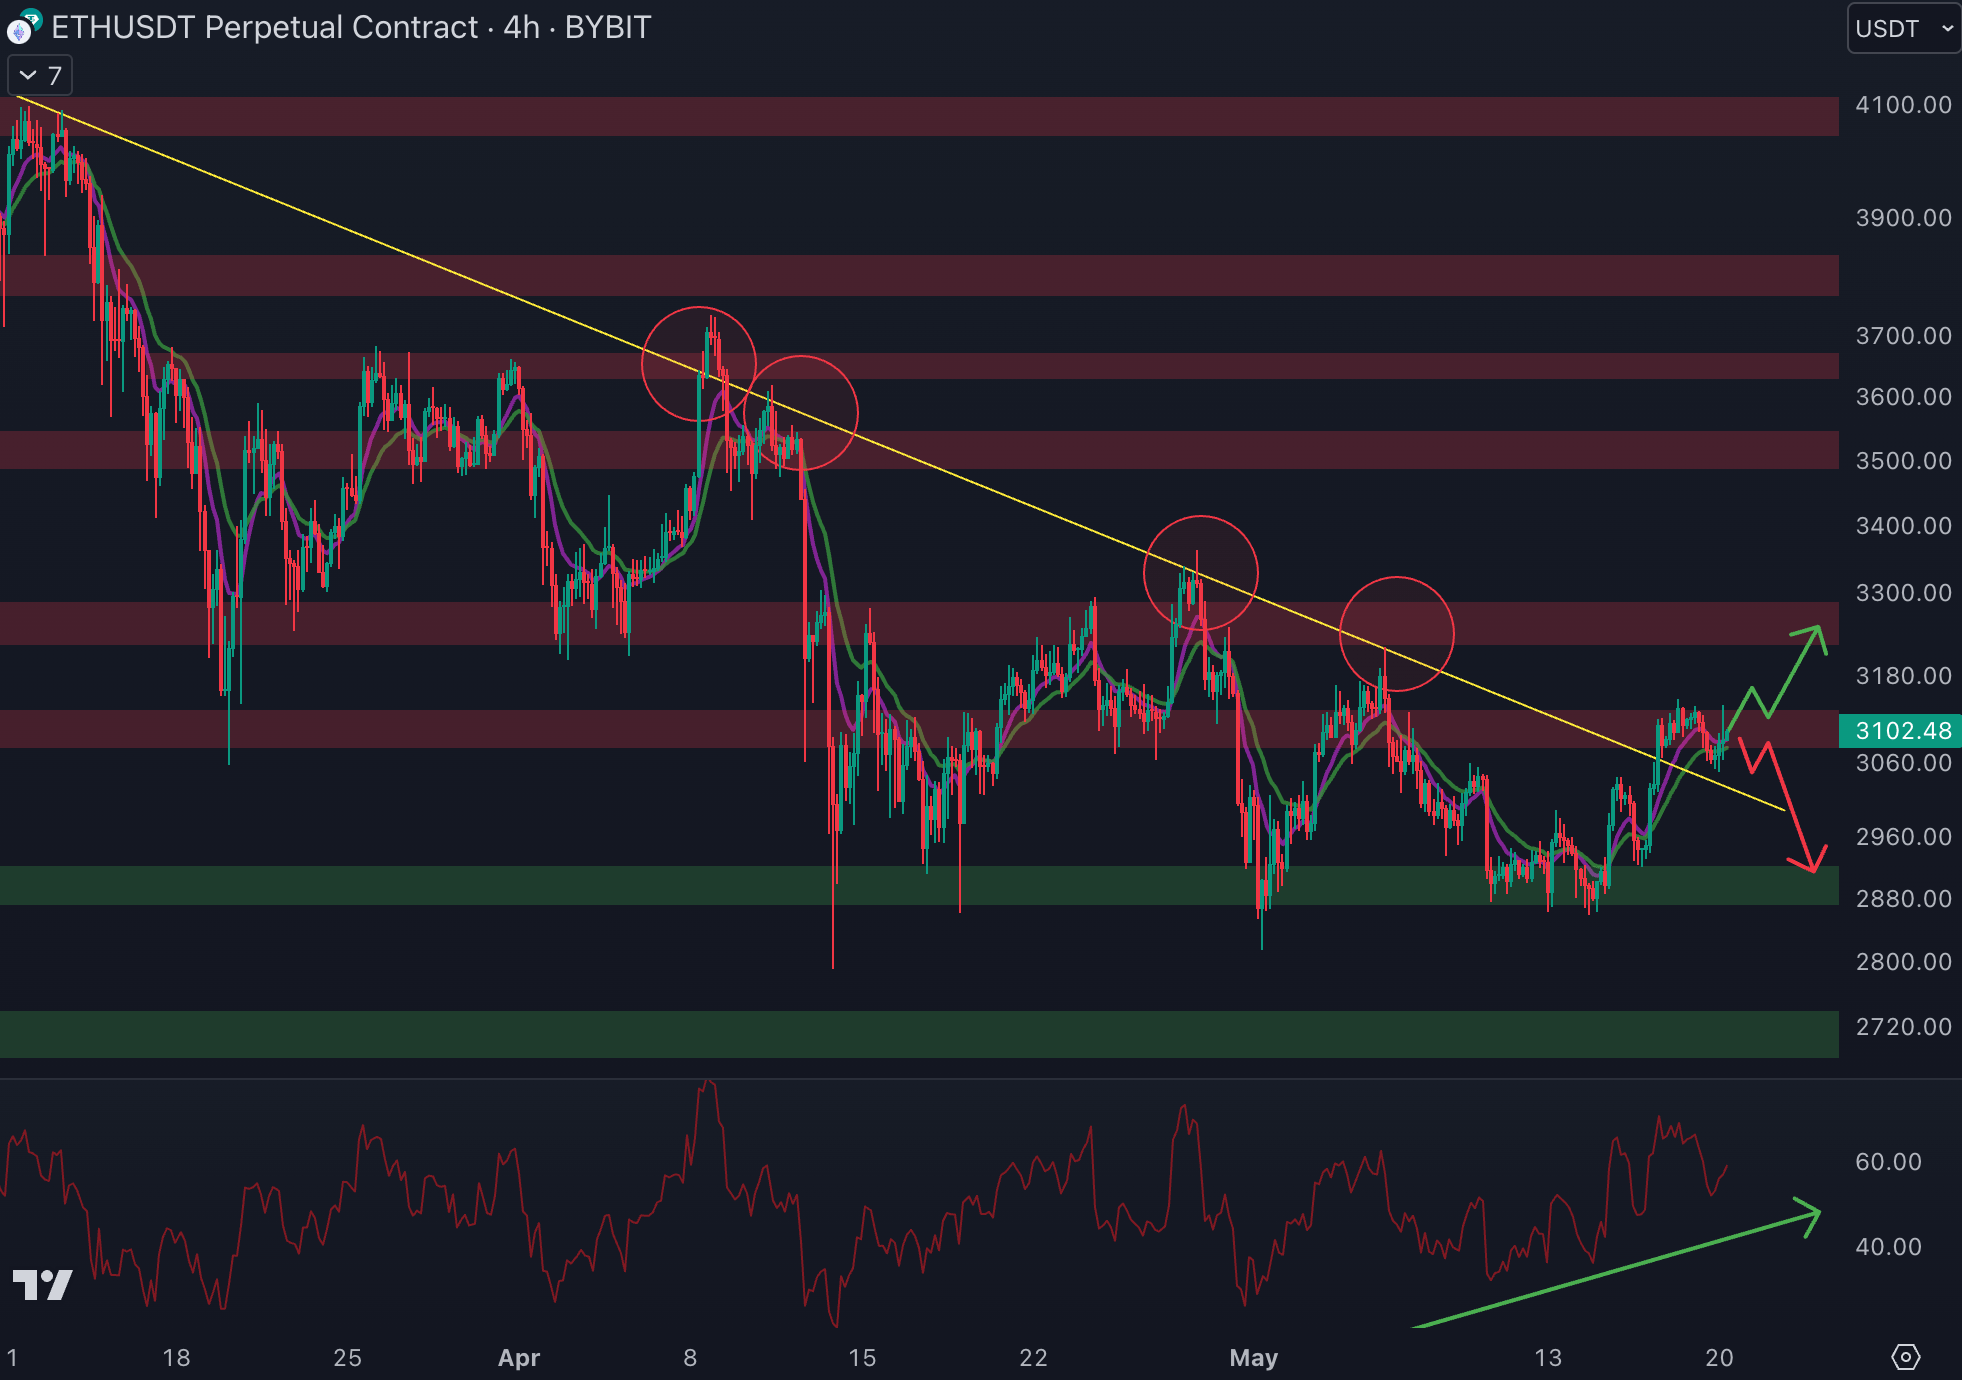Click the TradingView logo watermark
1962x1380 pixels.
tap(42, 1285)
